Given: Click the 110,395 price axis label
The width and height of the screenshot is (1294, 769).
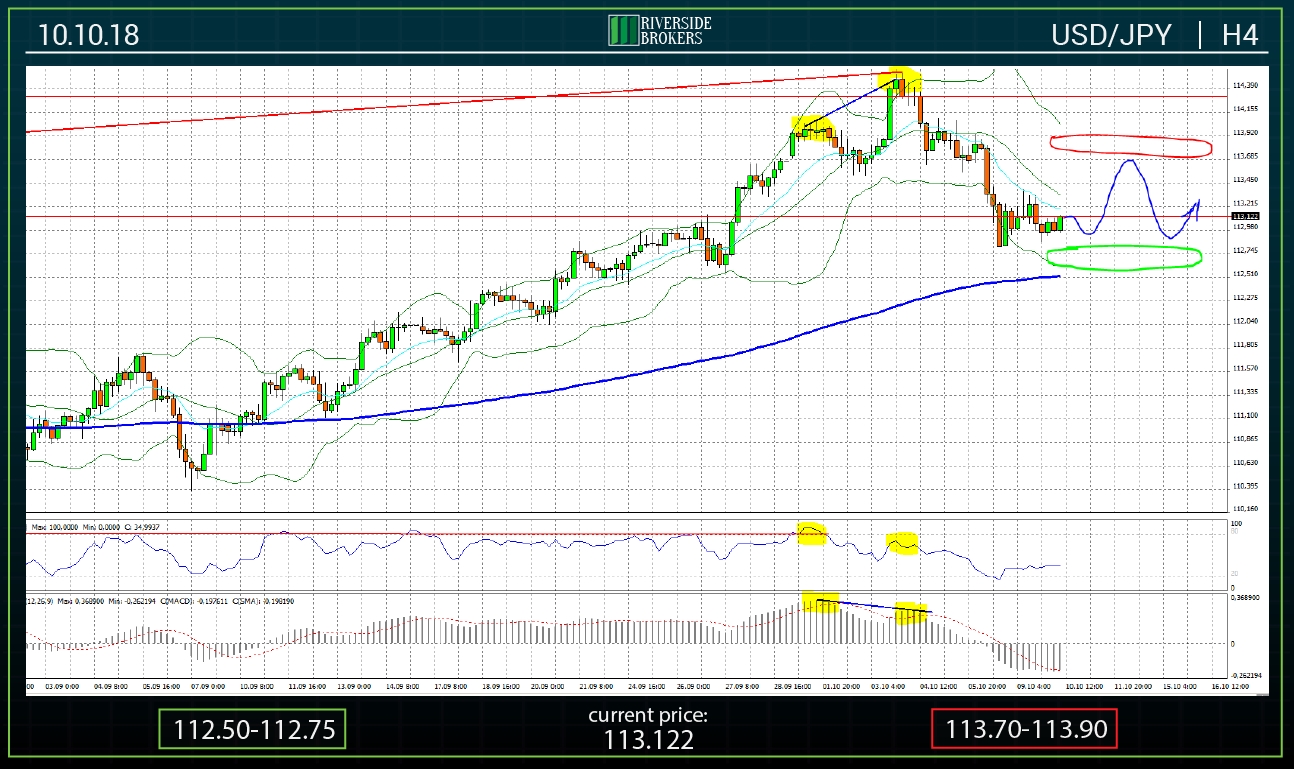Looking at the screenshot, I should point(1245,486).
